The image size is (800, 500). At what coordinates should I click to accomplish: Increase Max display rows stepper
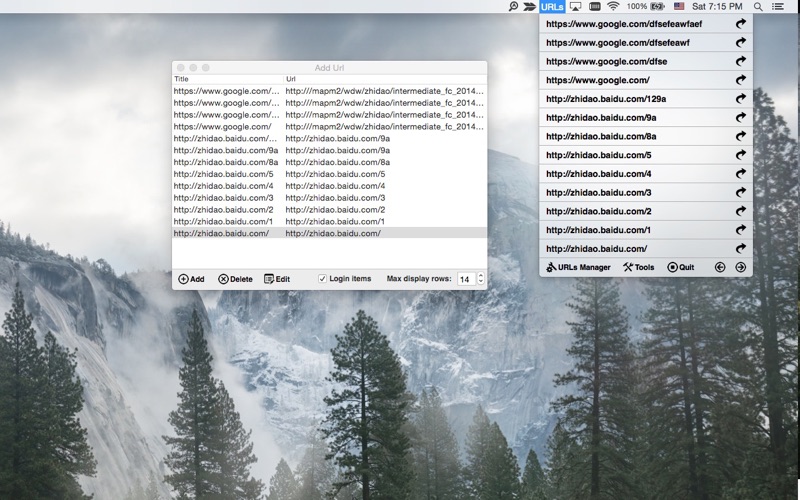click(481, 276)
